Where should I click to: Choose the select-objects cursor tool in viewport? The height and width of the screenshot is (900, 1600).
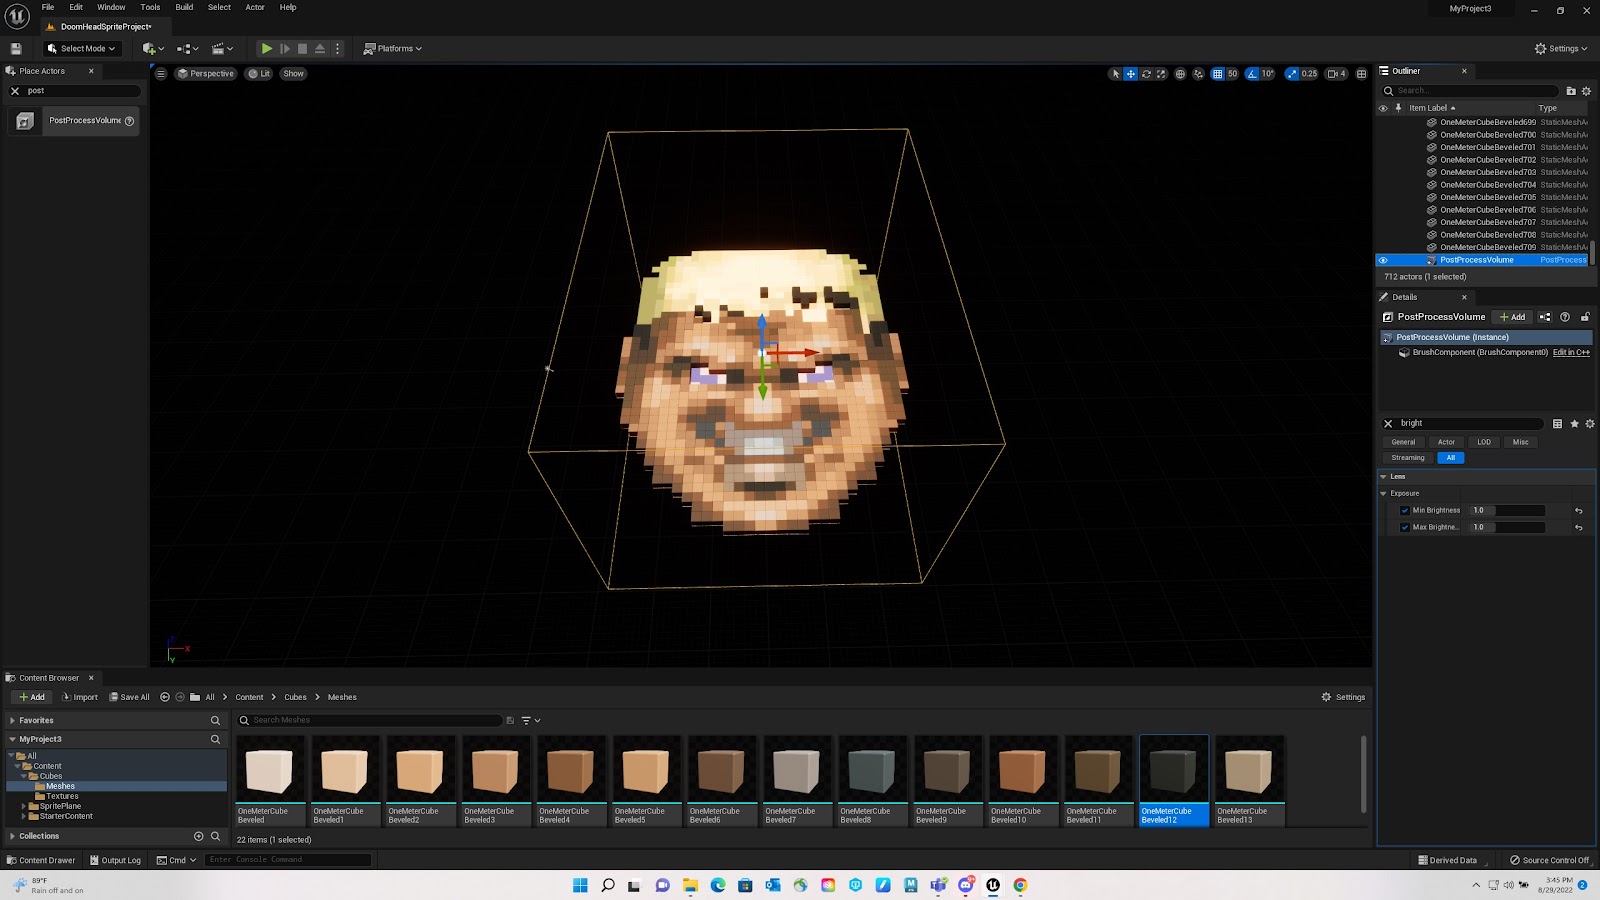1116,74
